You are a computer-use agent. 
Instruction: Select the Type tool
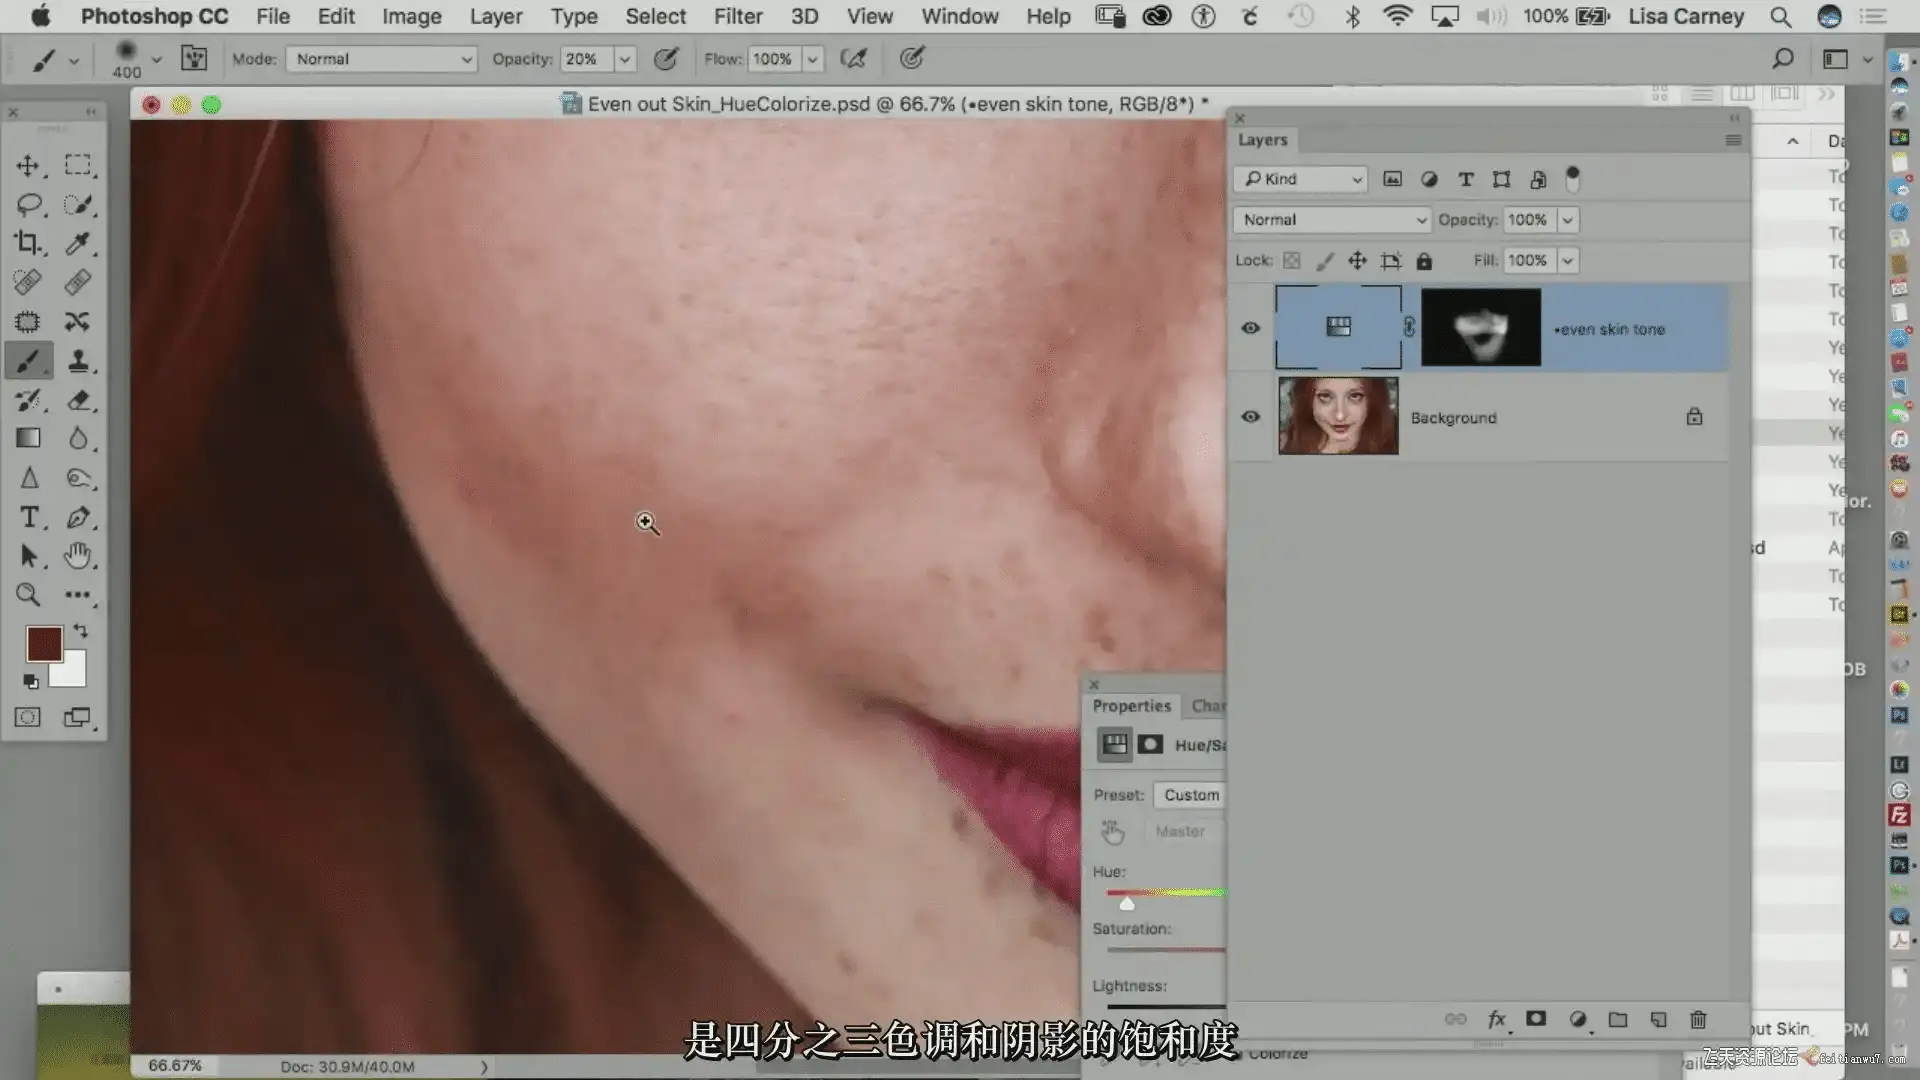(28, 517)
